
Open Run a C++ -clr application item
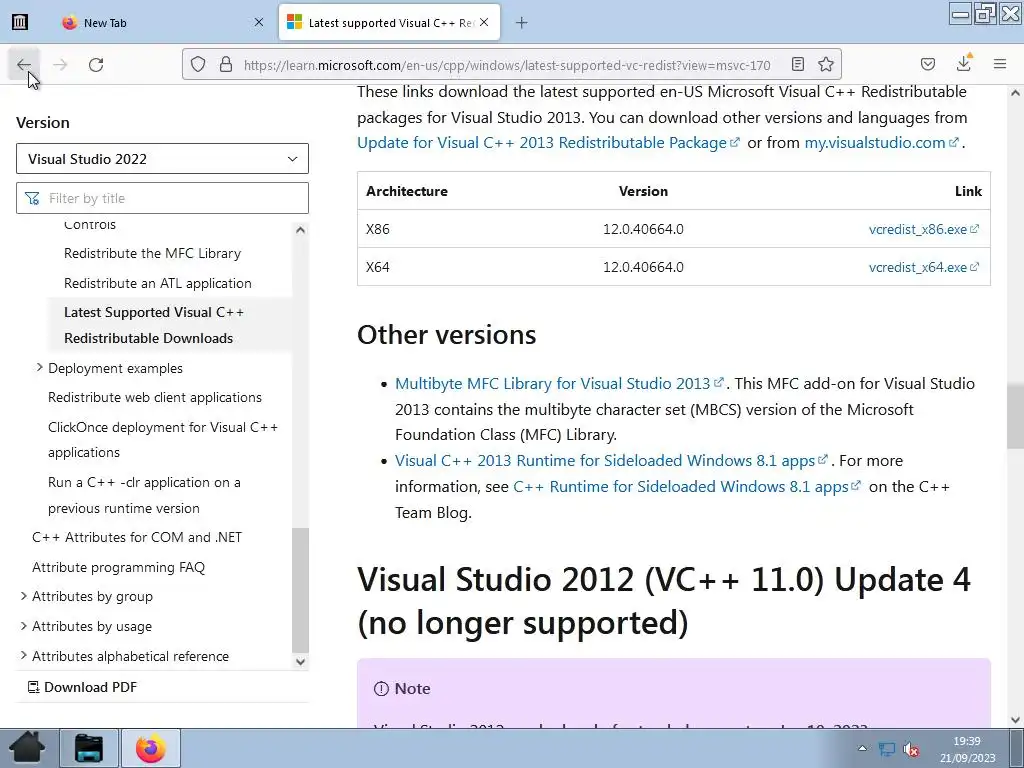[144, 495]
